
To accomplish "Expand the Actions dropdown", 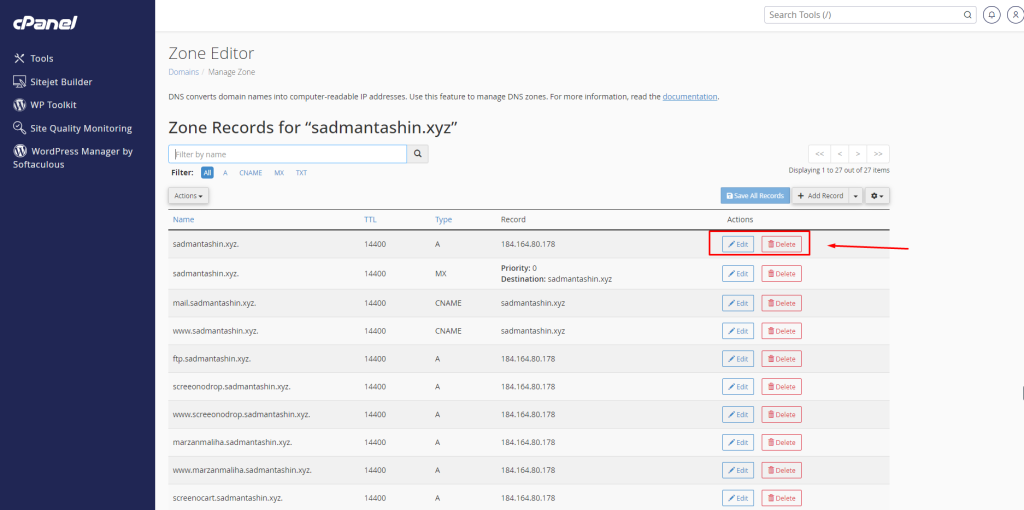I will tap(188, 196).
